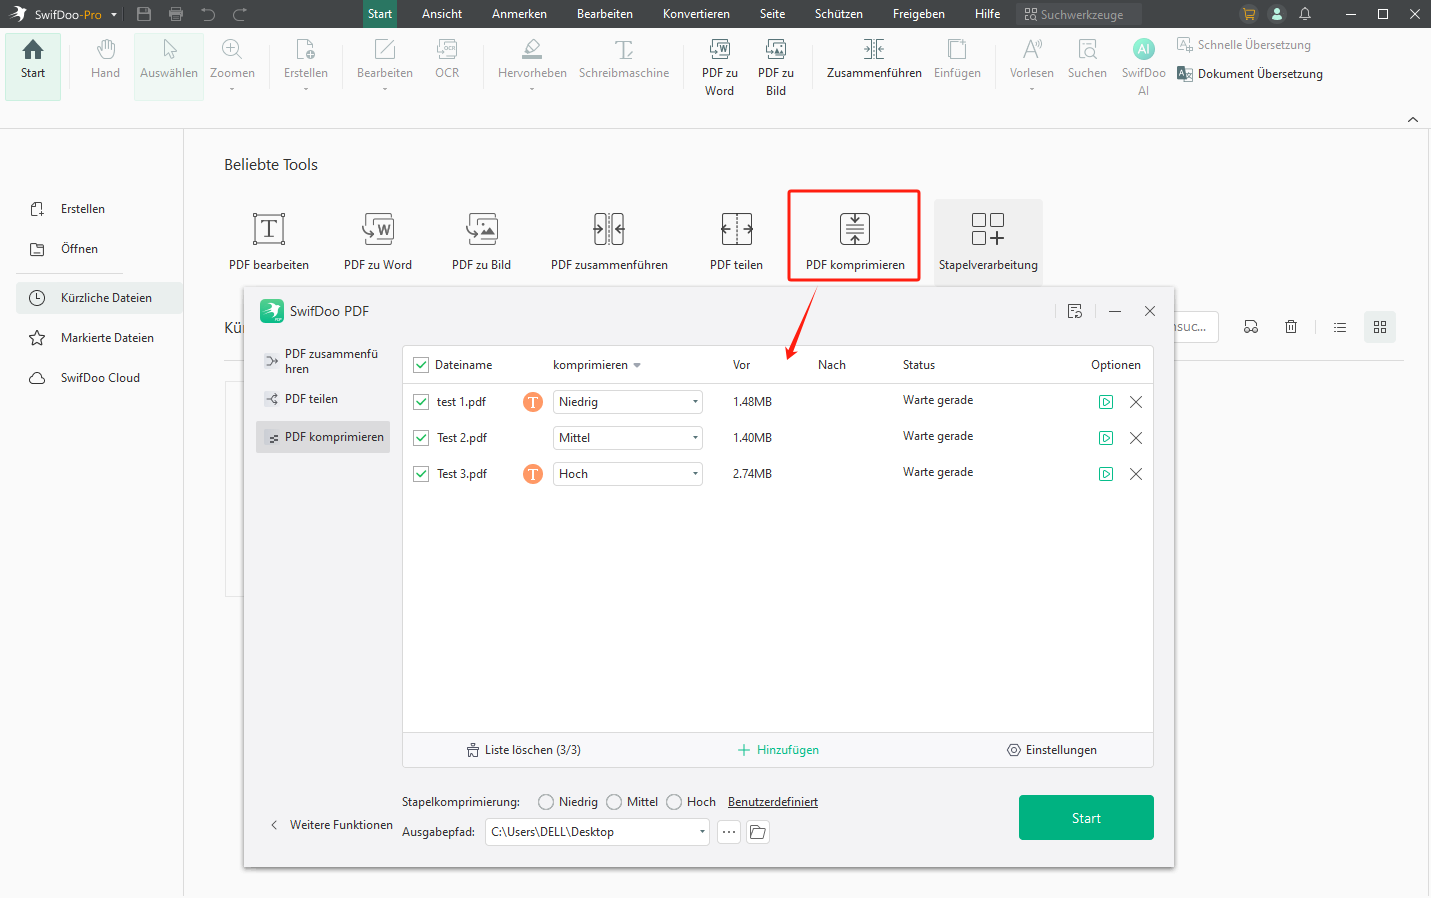Open Einstellungen in the dialog
1431x898 pixels.
1052,750
